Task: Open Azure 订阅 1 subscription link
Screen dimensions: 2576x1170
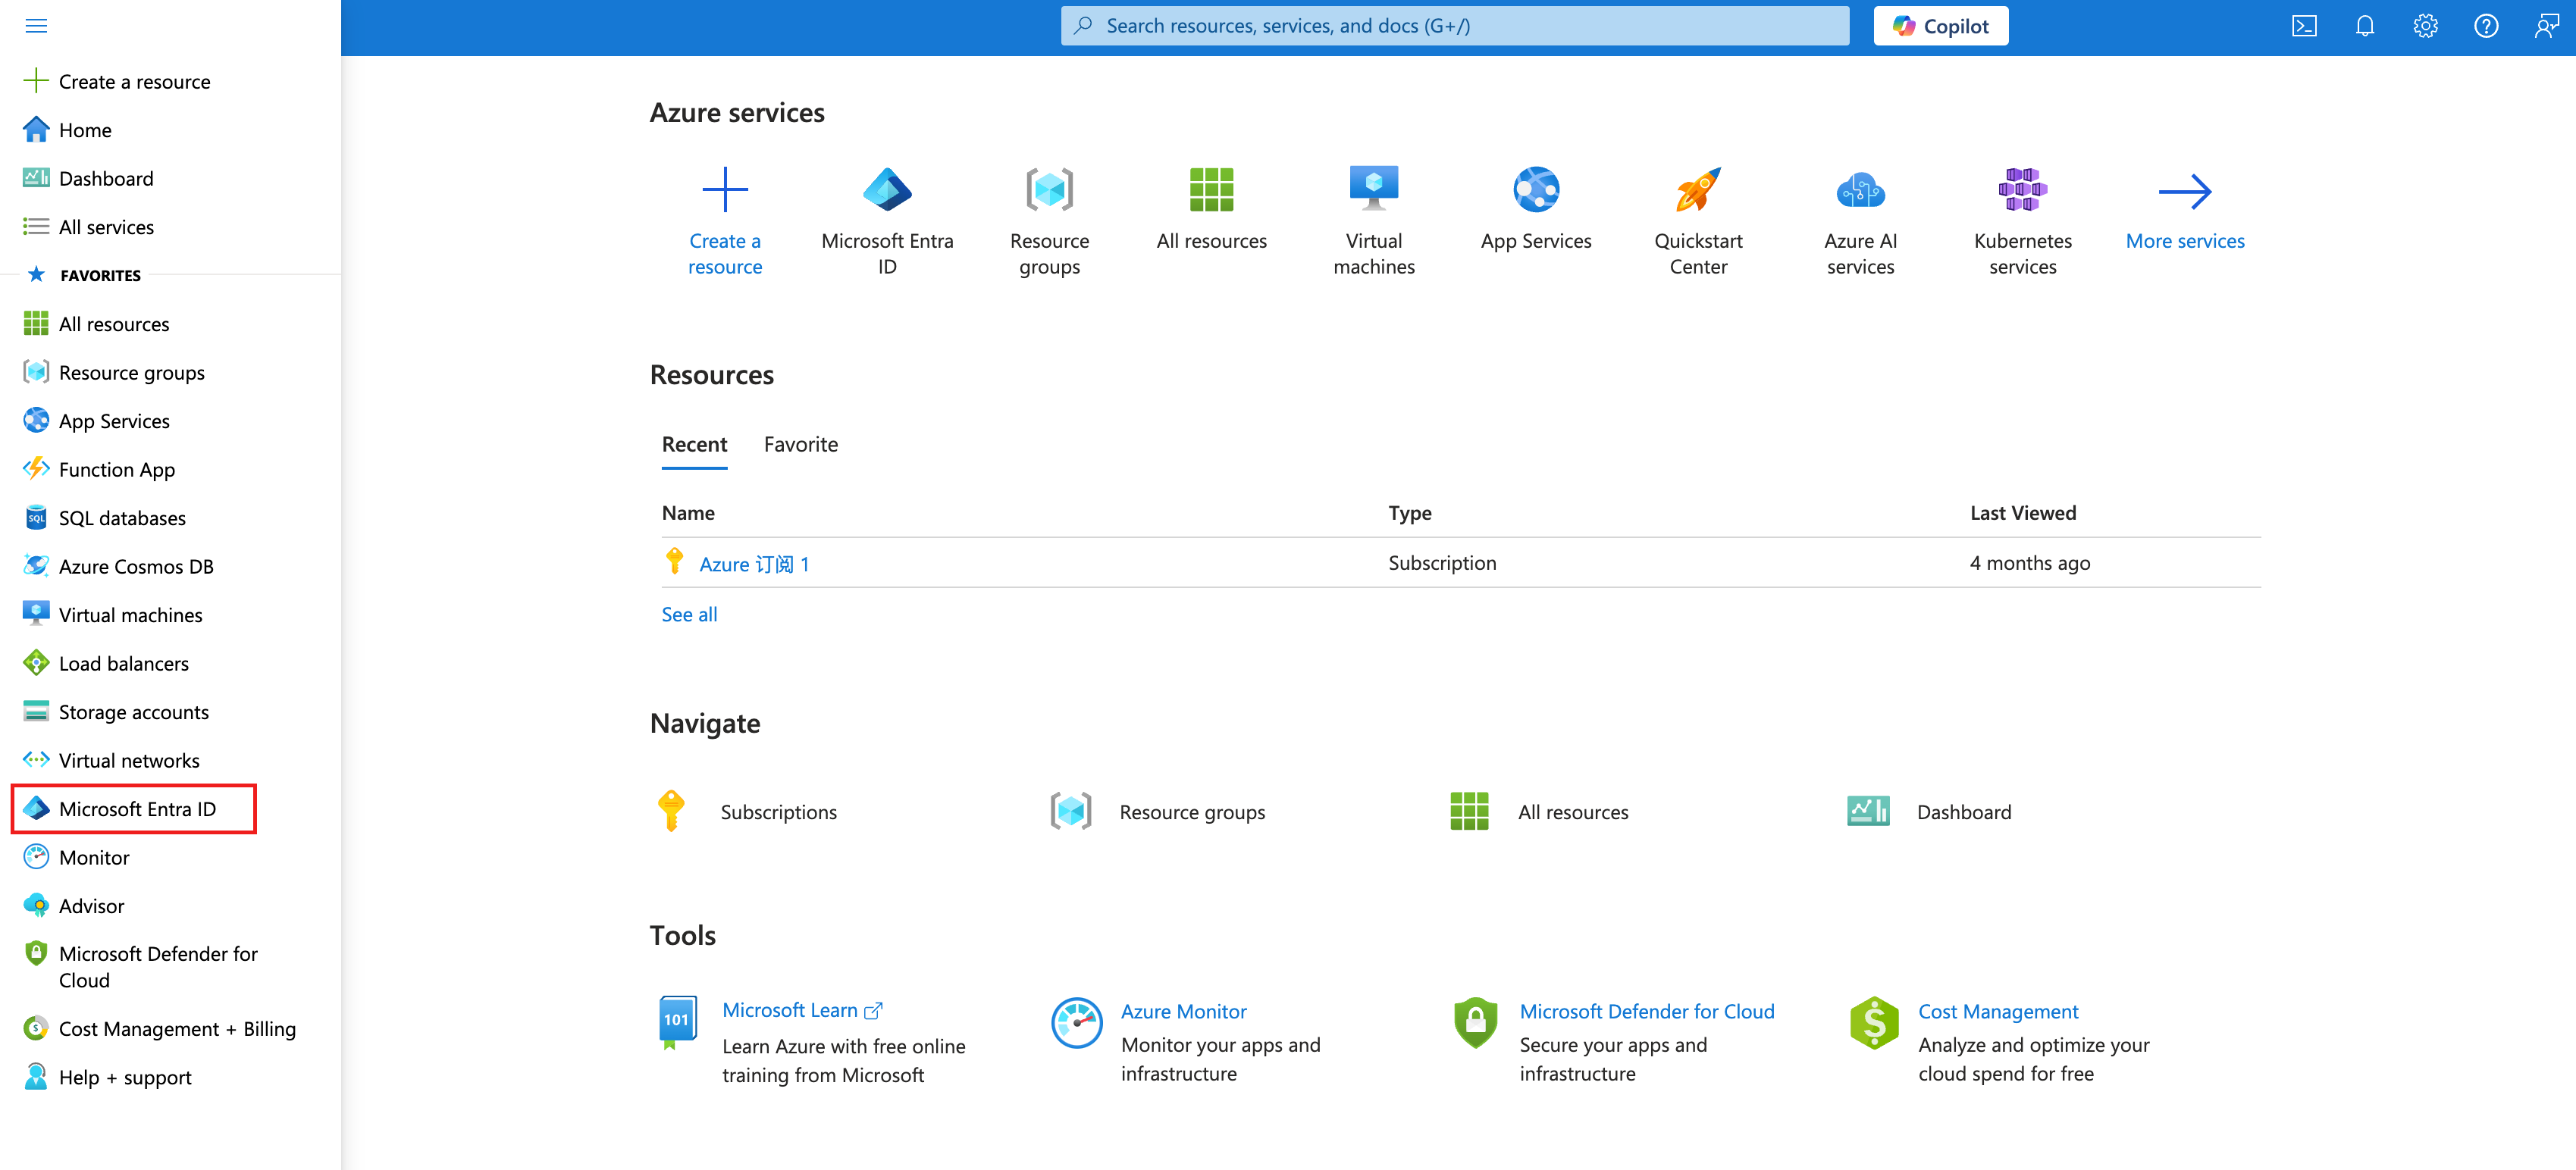Action: coord(754,564)
